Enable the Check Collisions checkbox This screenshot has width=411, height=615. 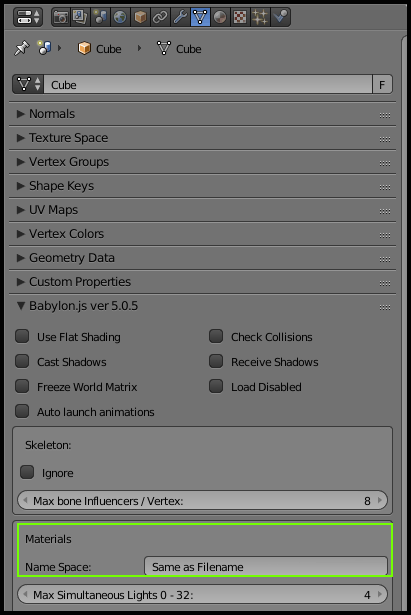coord(216,337)
